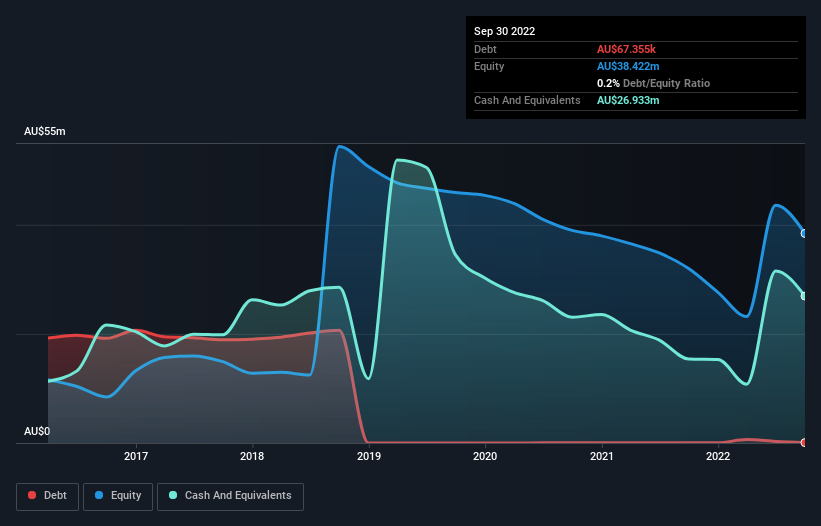Click the 2021 x-axis label
Image resolution: width=821 pixels, height=526 pixels.
click(x=602, y=456)
